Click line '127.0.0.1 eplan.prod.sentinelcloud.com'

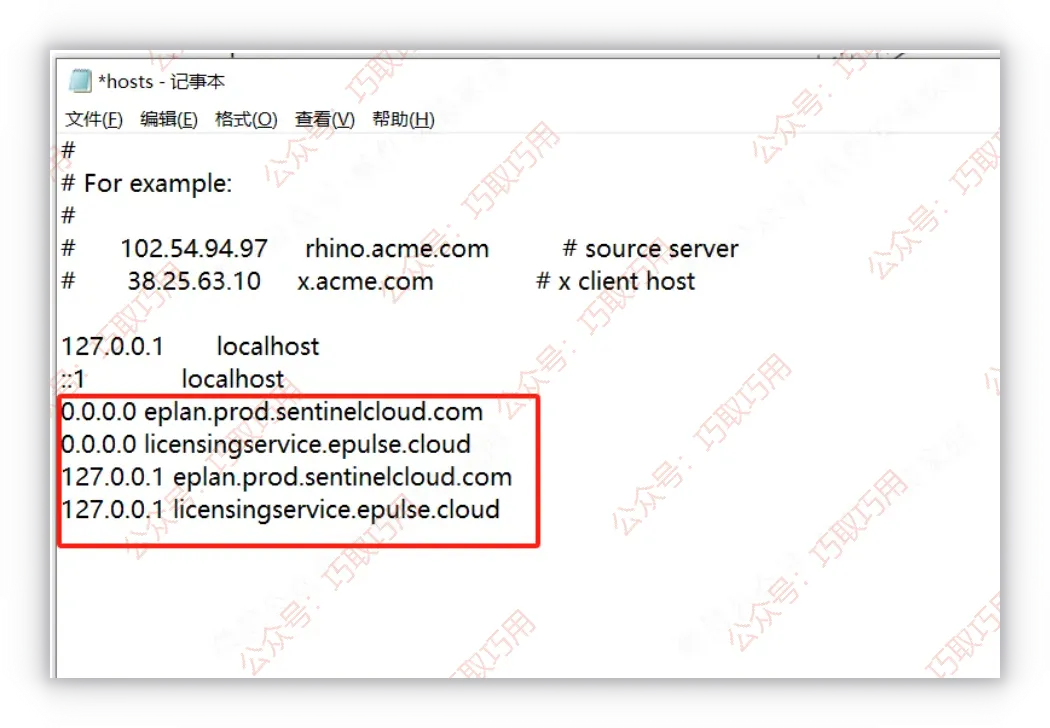287,478
